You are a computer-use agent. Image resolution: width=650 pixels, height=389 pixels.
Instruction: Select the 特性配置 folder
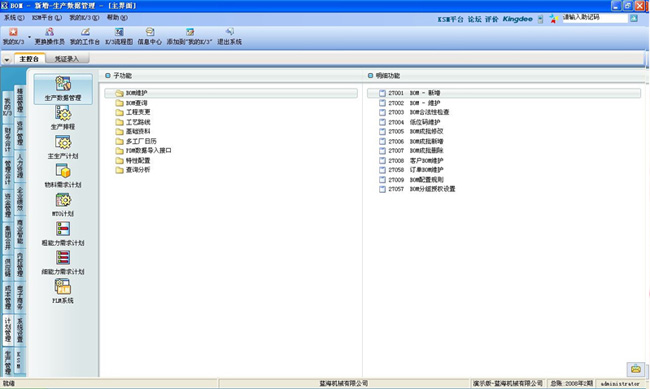pyautogui.click(x=133, y=160)
